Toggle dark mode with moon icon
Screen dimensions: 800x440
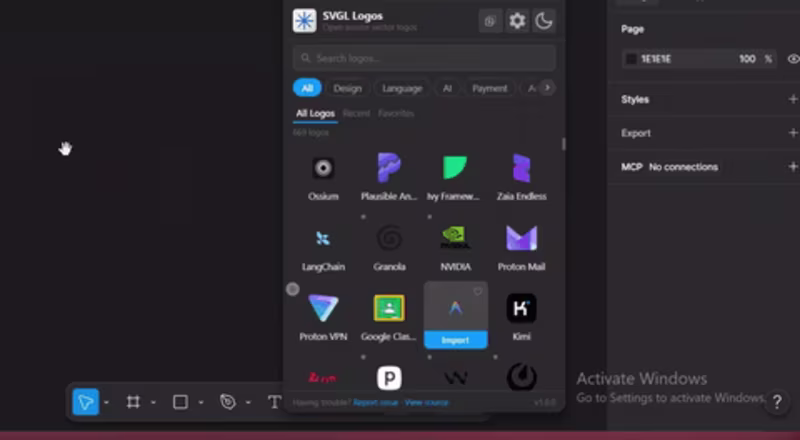click(x=544, y=21)
